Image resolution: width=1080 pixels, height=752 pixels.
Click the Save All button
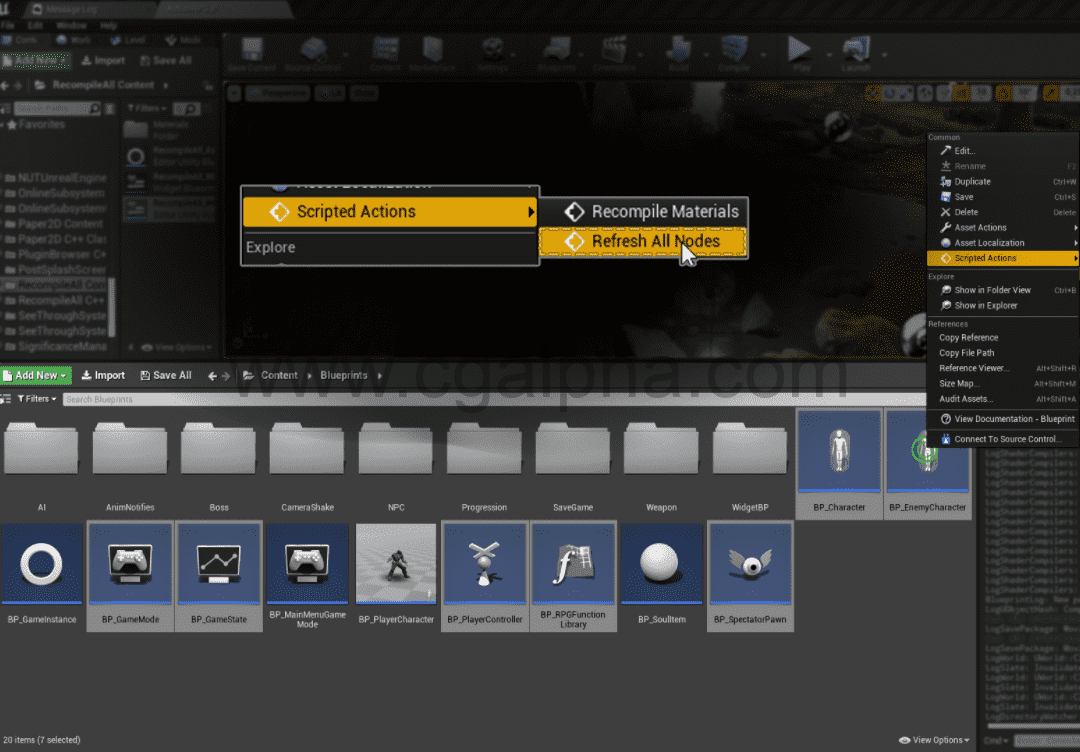click(165, 375)
